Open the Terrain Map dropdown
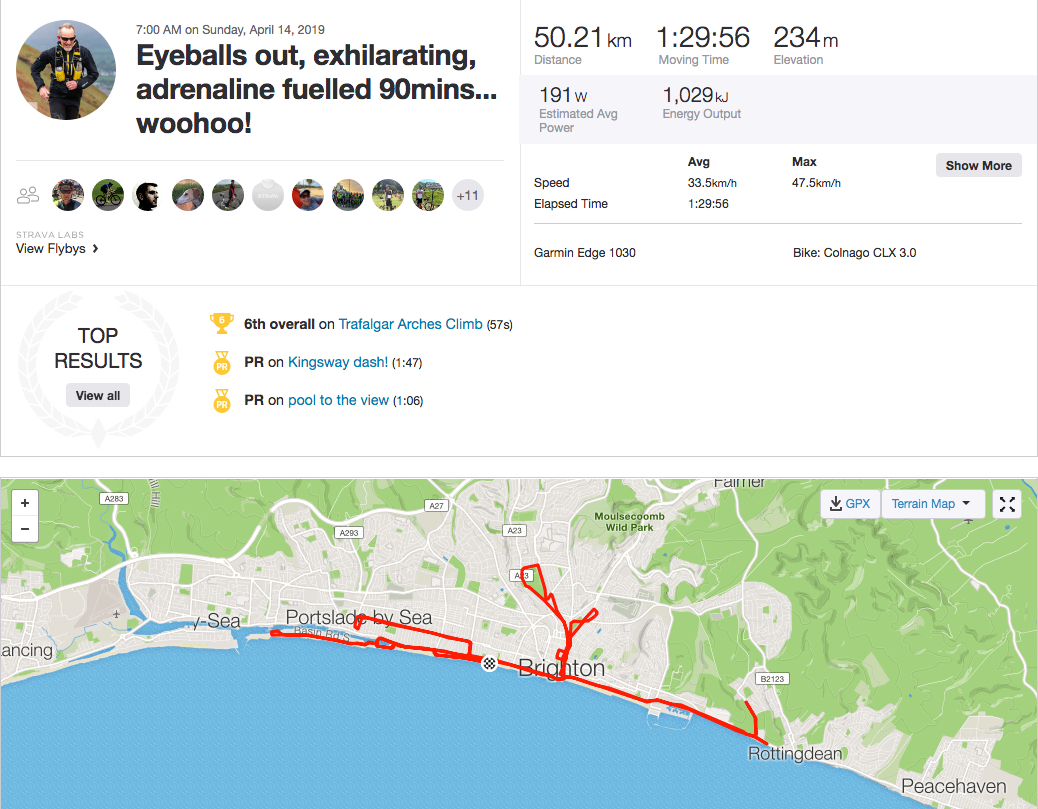 click(932, 504)
